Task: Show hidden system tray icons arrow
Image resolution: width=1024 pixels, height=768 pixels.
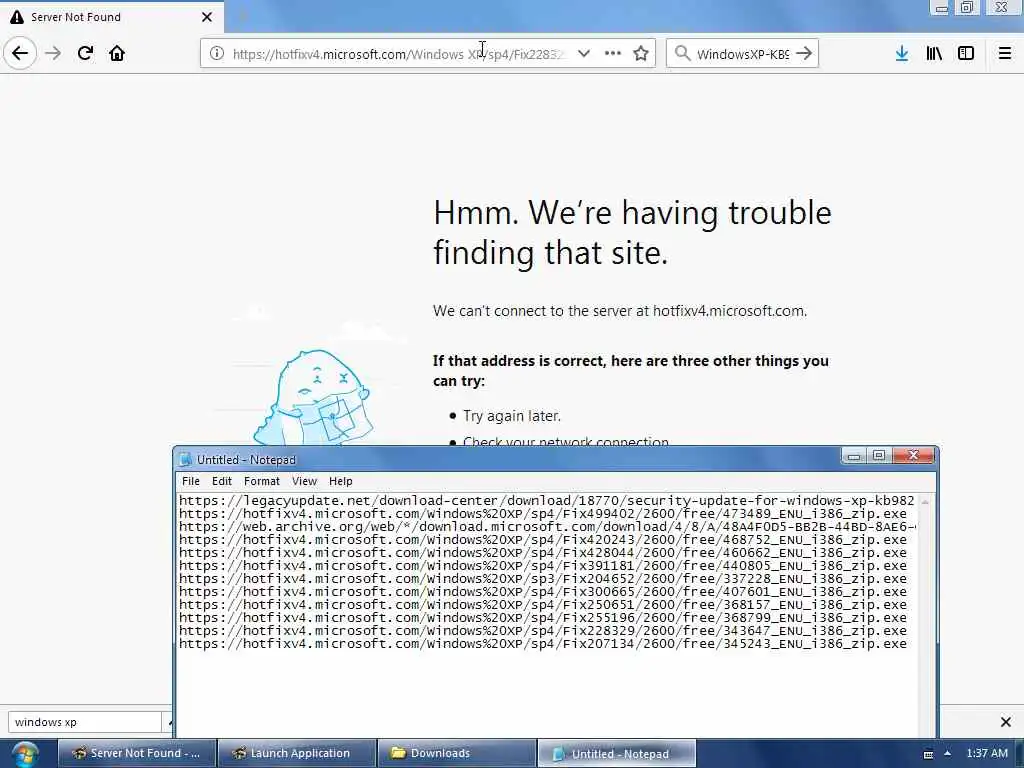Action: [947, 753]
